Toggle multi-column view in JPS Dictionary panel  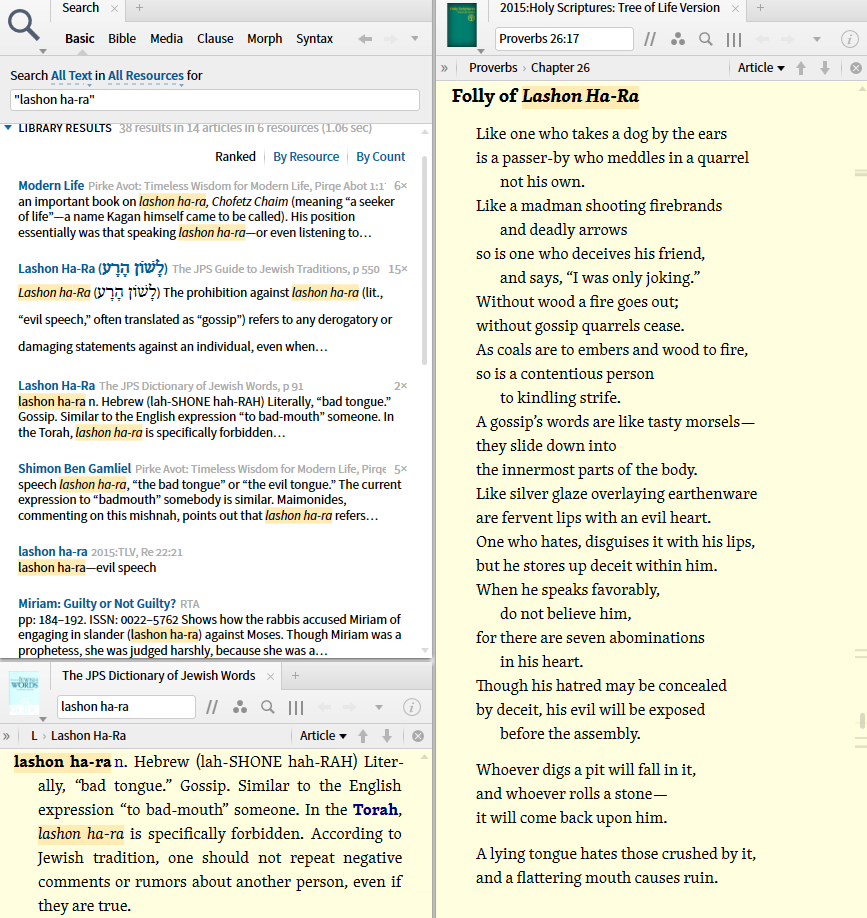[x=296, y=707]
